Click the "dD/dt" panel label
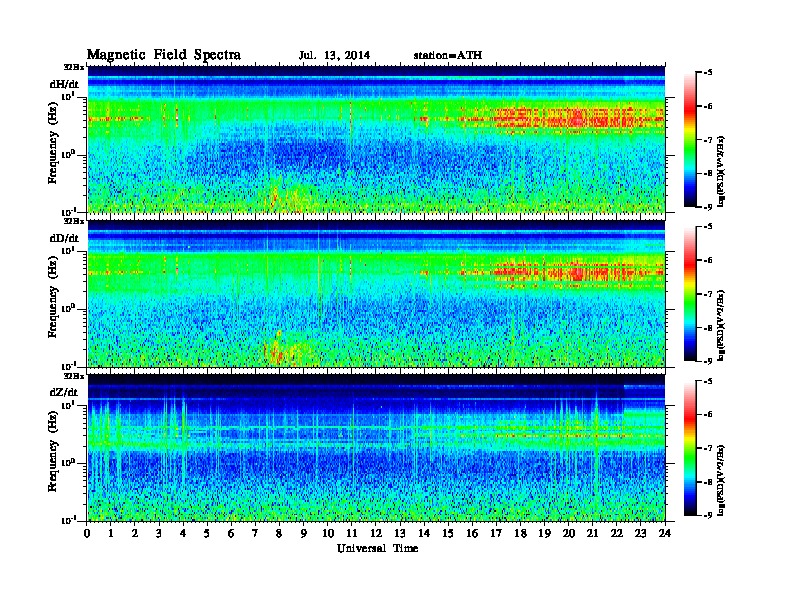792x612 pixels. [x=64, y=238]
